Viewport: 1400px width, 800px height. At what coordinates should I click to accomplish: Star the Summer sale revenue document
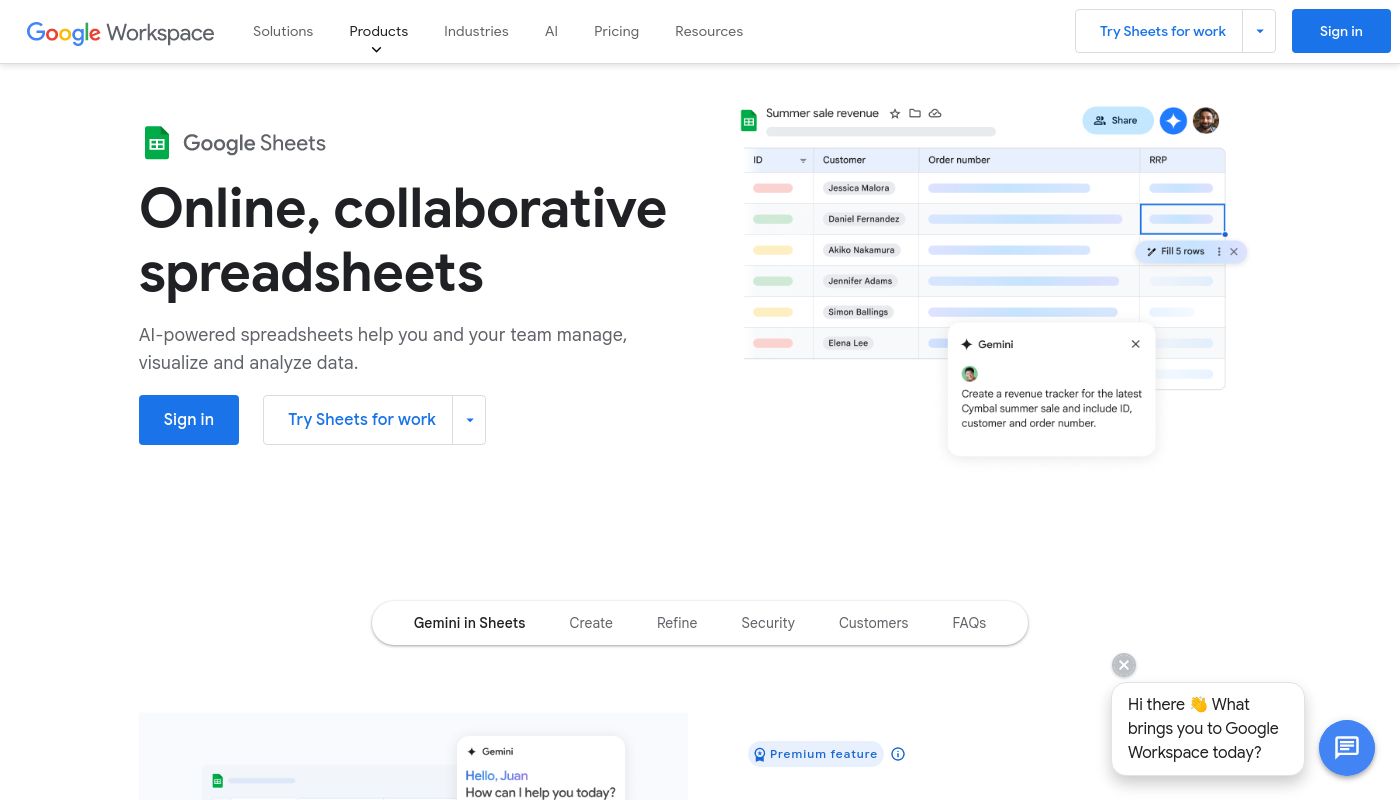tap(895, 114)
